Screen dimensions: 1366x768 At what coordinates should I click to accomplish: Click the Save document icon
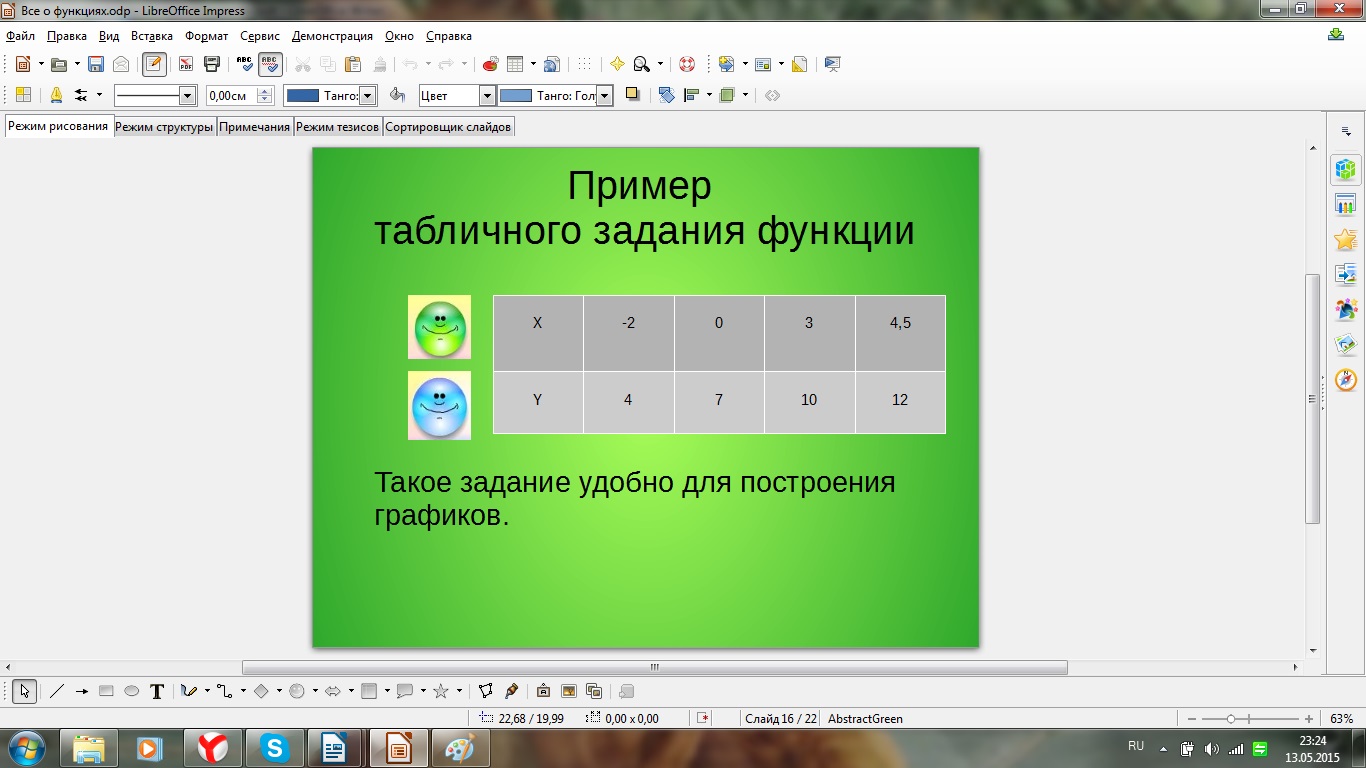click(x=96, y=64)
